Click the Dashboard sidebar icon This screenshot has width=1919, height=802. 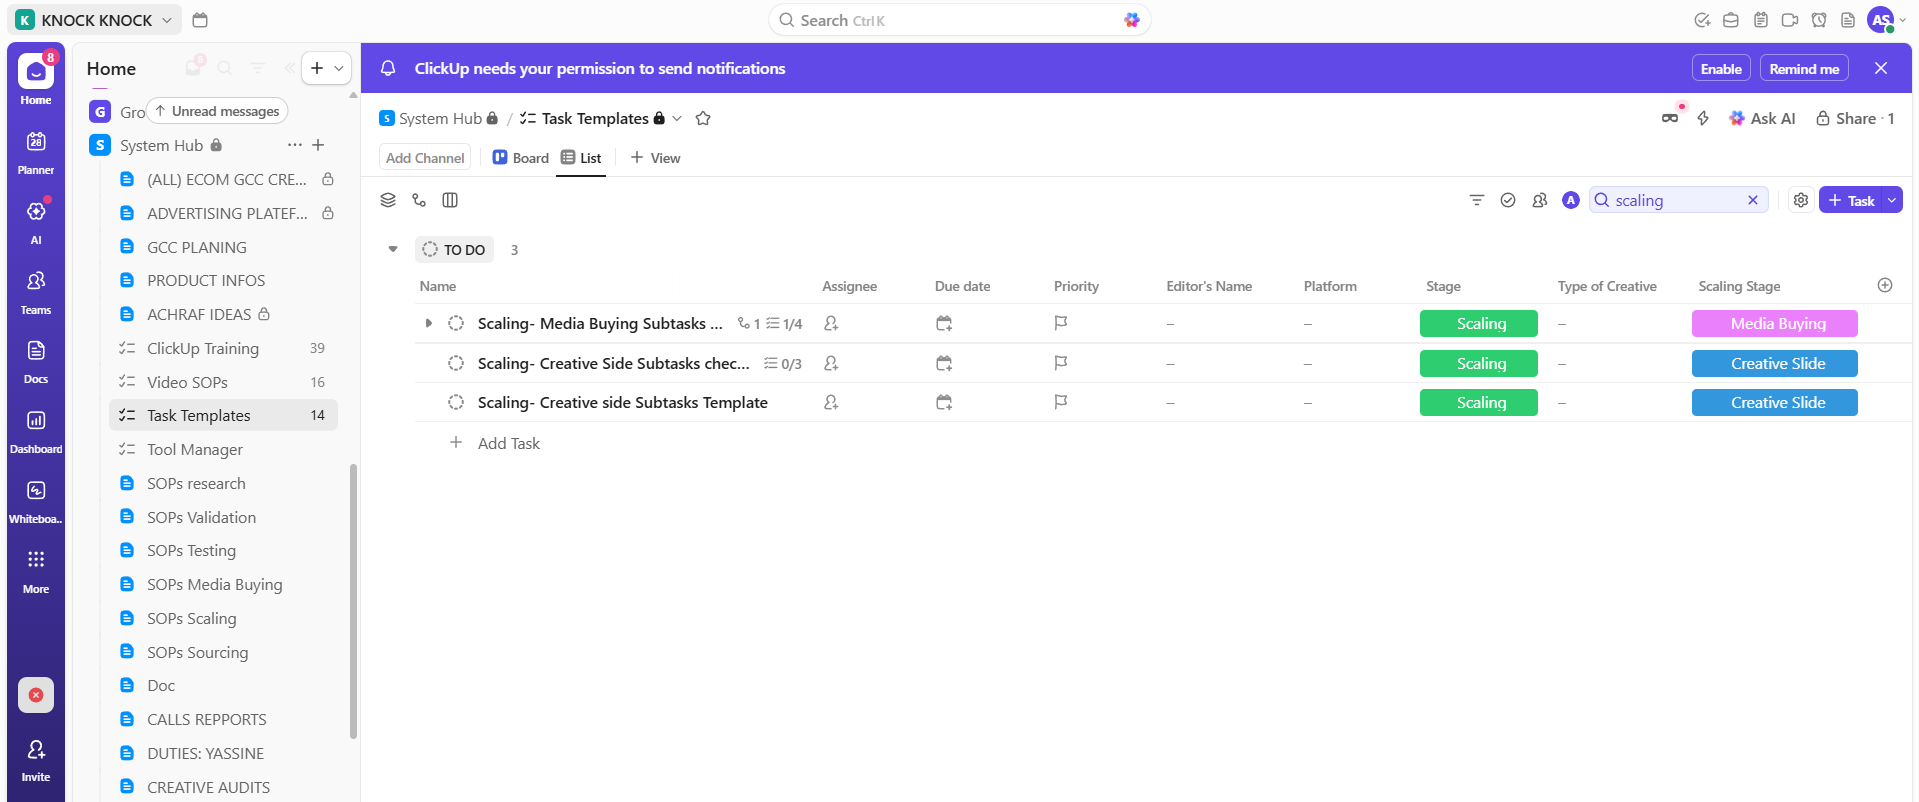click(36, 430)
